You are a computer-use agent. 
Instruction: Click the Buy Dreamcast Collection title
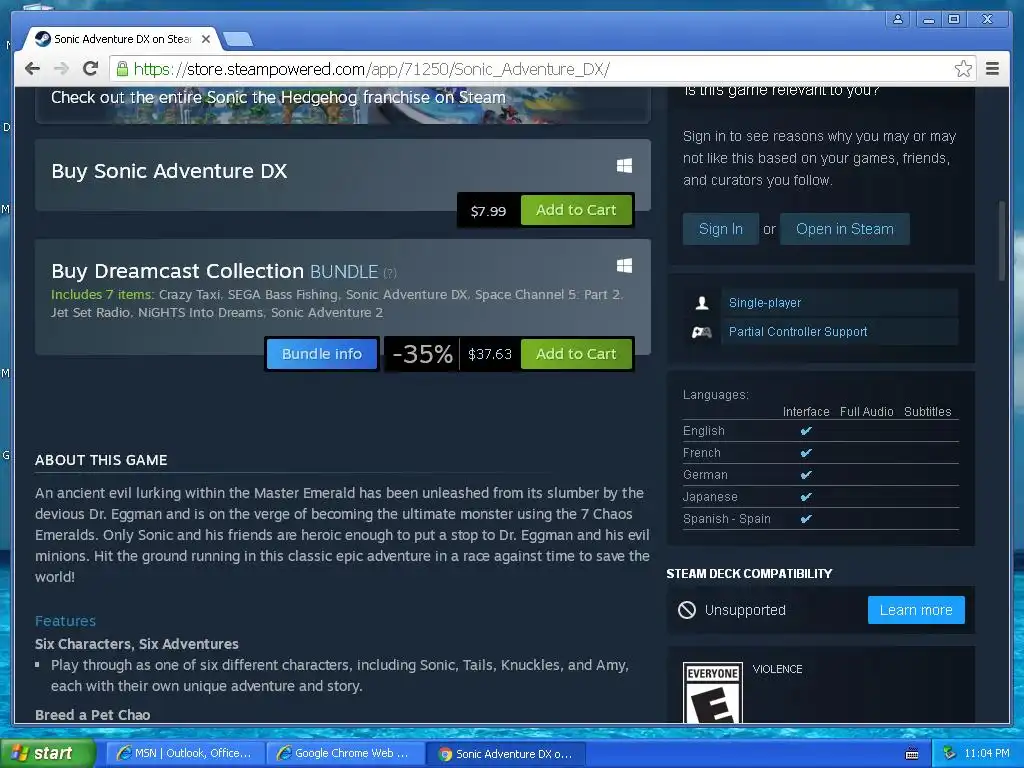[177, 271]
